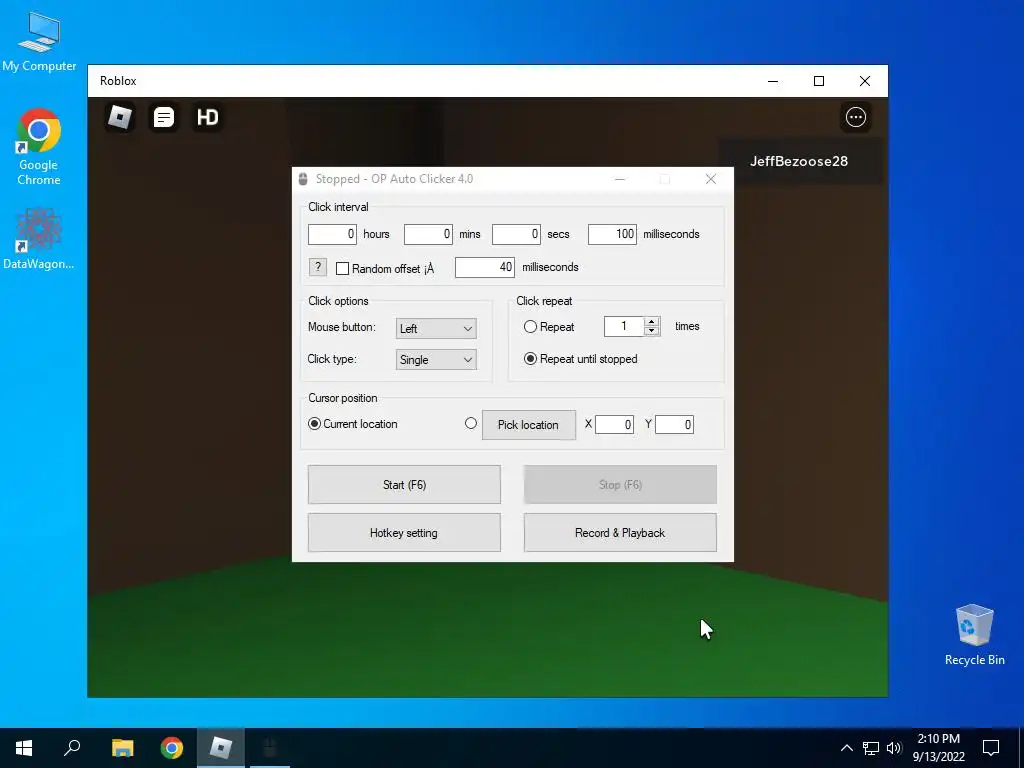Open the Roblox chat icon

click(164, 118)
